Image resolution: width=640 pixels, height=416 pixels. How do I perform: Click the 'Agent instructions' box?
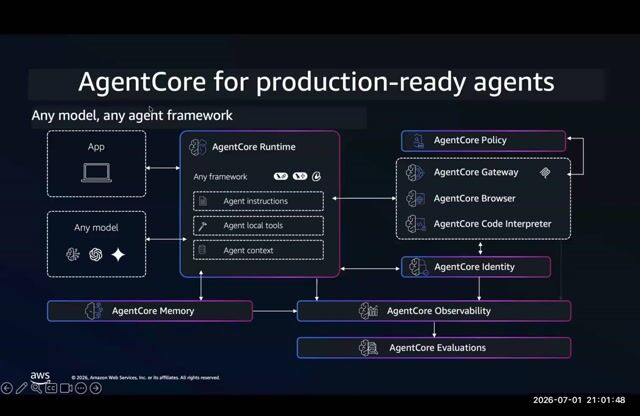tap(258, 201)
